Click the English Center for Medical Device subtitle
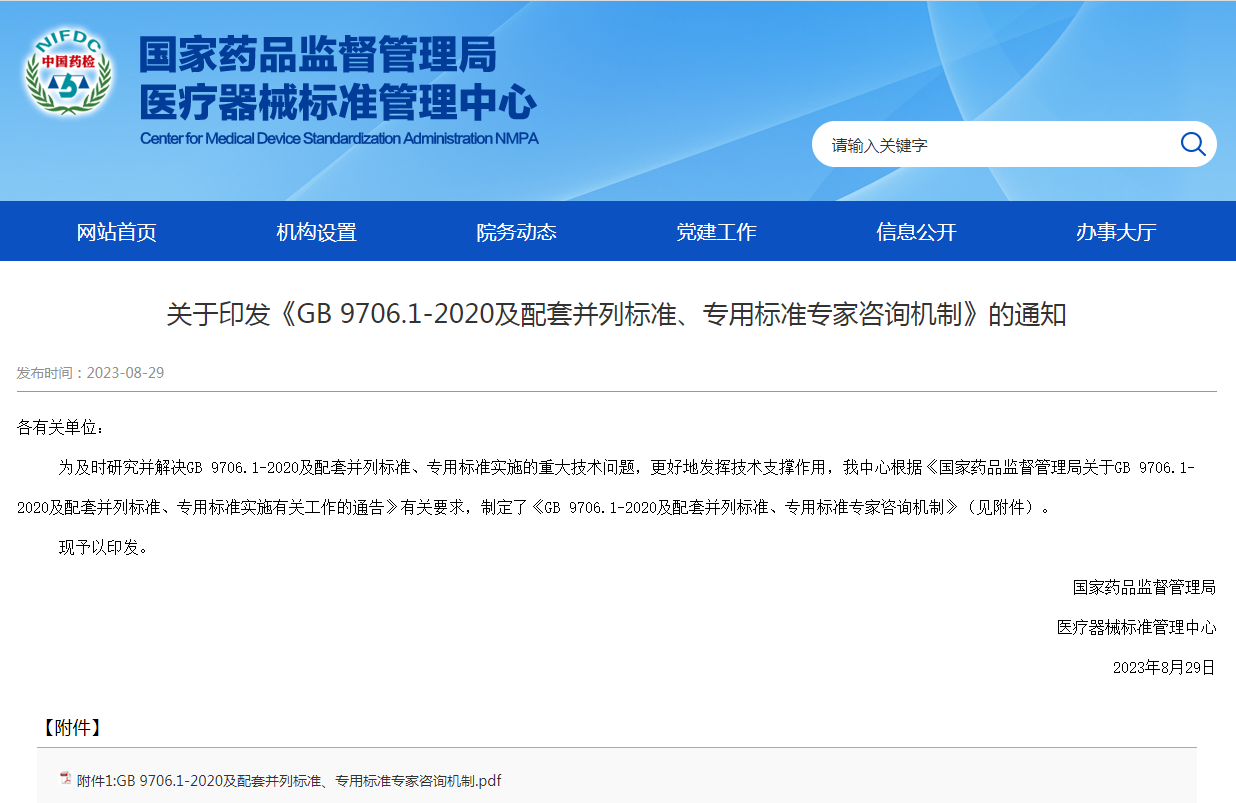 pyautogui.click(x=339, y=138)
